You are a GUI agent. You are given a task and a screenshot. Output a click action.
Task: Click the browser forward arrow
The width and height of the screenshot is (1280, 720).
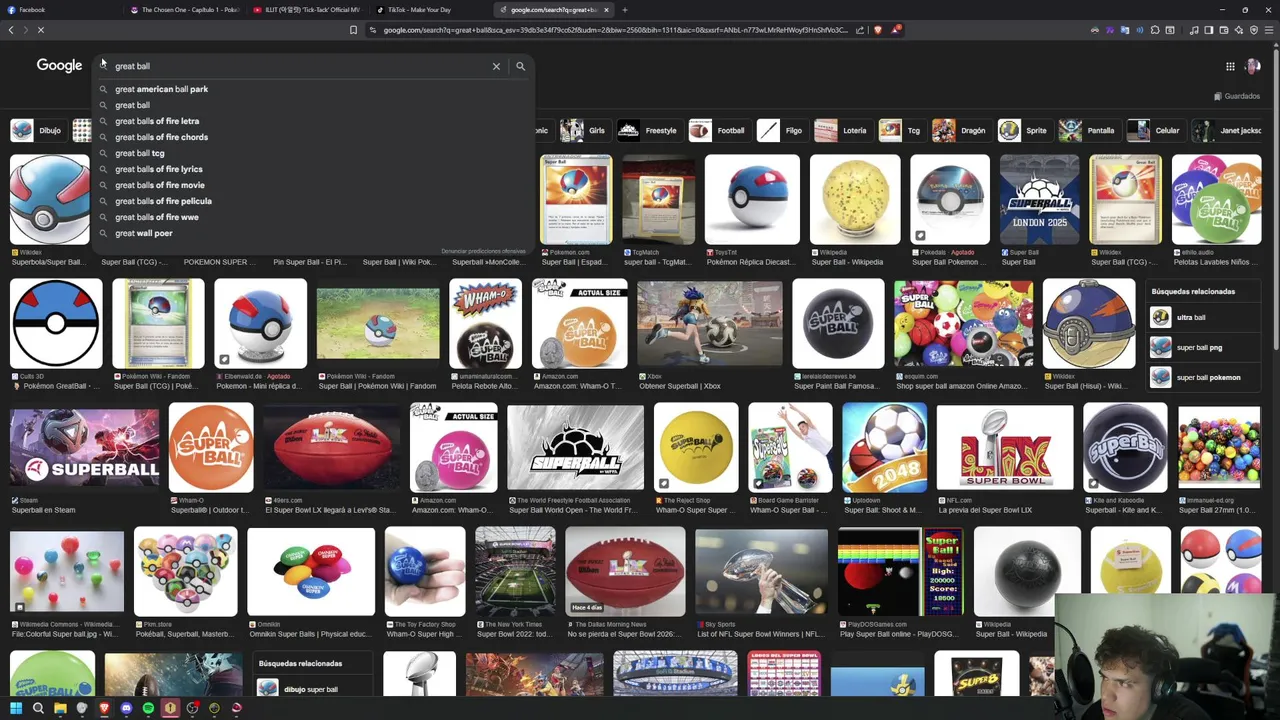(25, 30)
